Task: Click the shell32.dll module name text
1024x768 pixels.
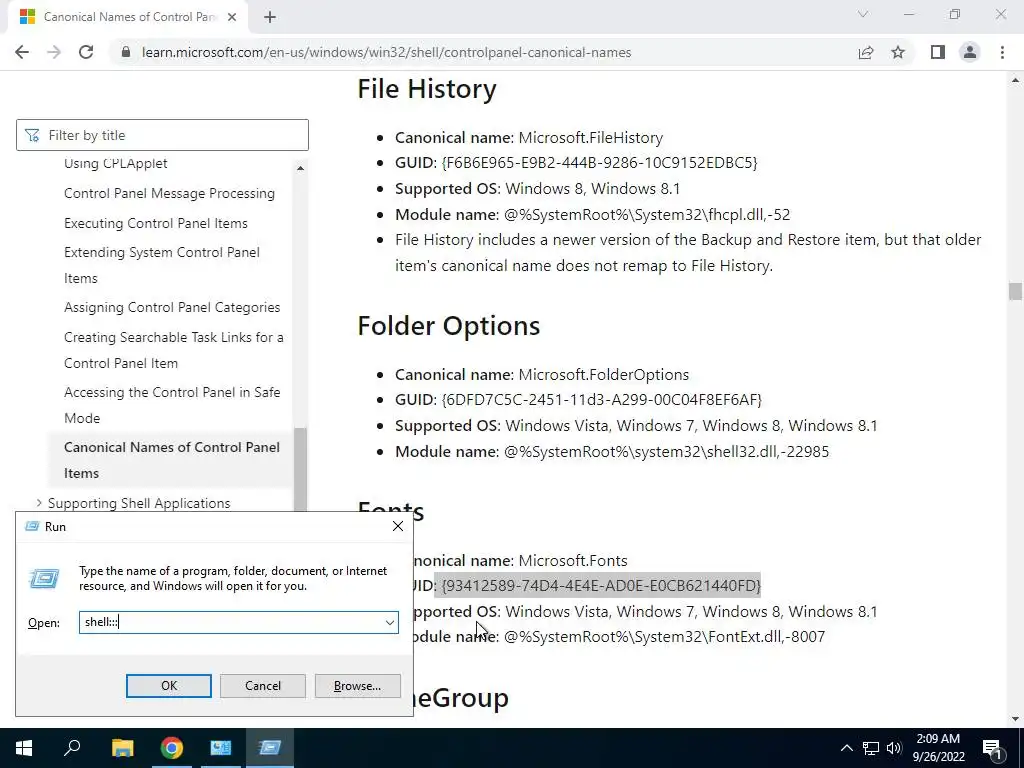Action: pyautogui.click(x=666, y=451)
